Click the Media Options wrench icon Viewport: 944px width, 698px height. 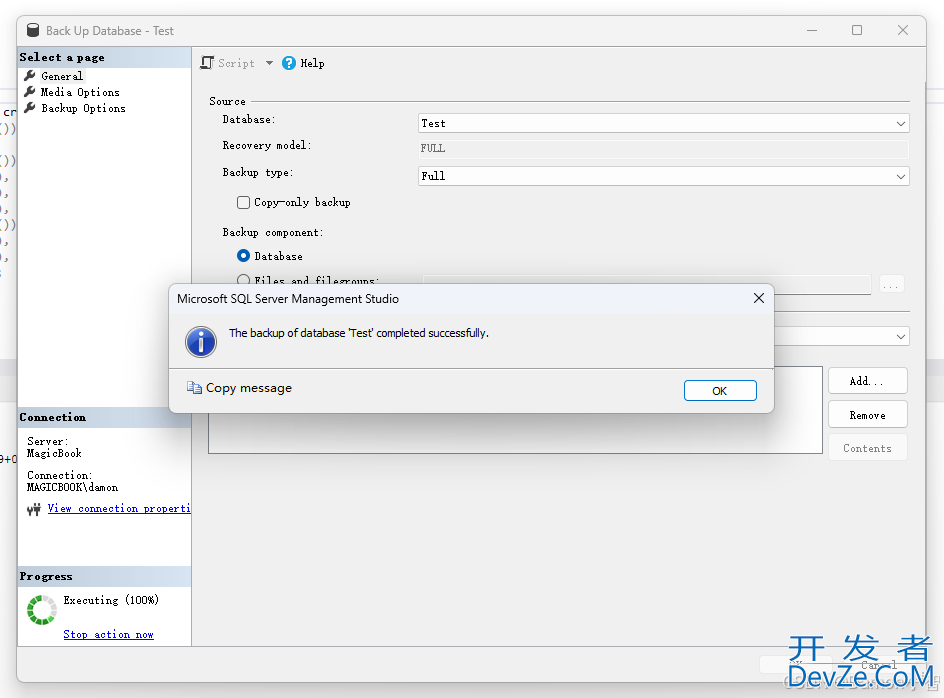pos(30,92)
